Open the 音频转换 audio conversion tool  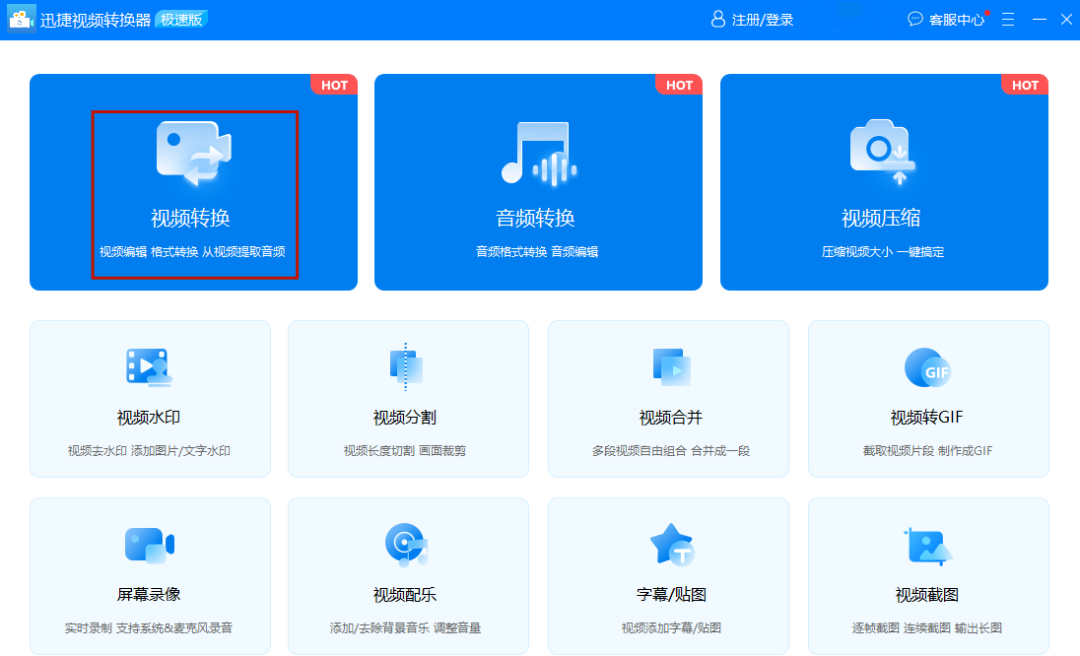coord(538,180)
